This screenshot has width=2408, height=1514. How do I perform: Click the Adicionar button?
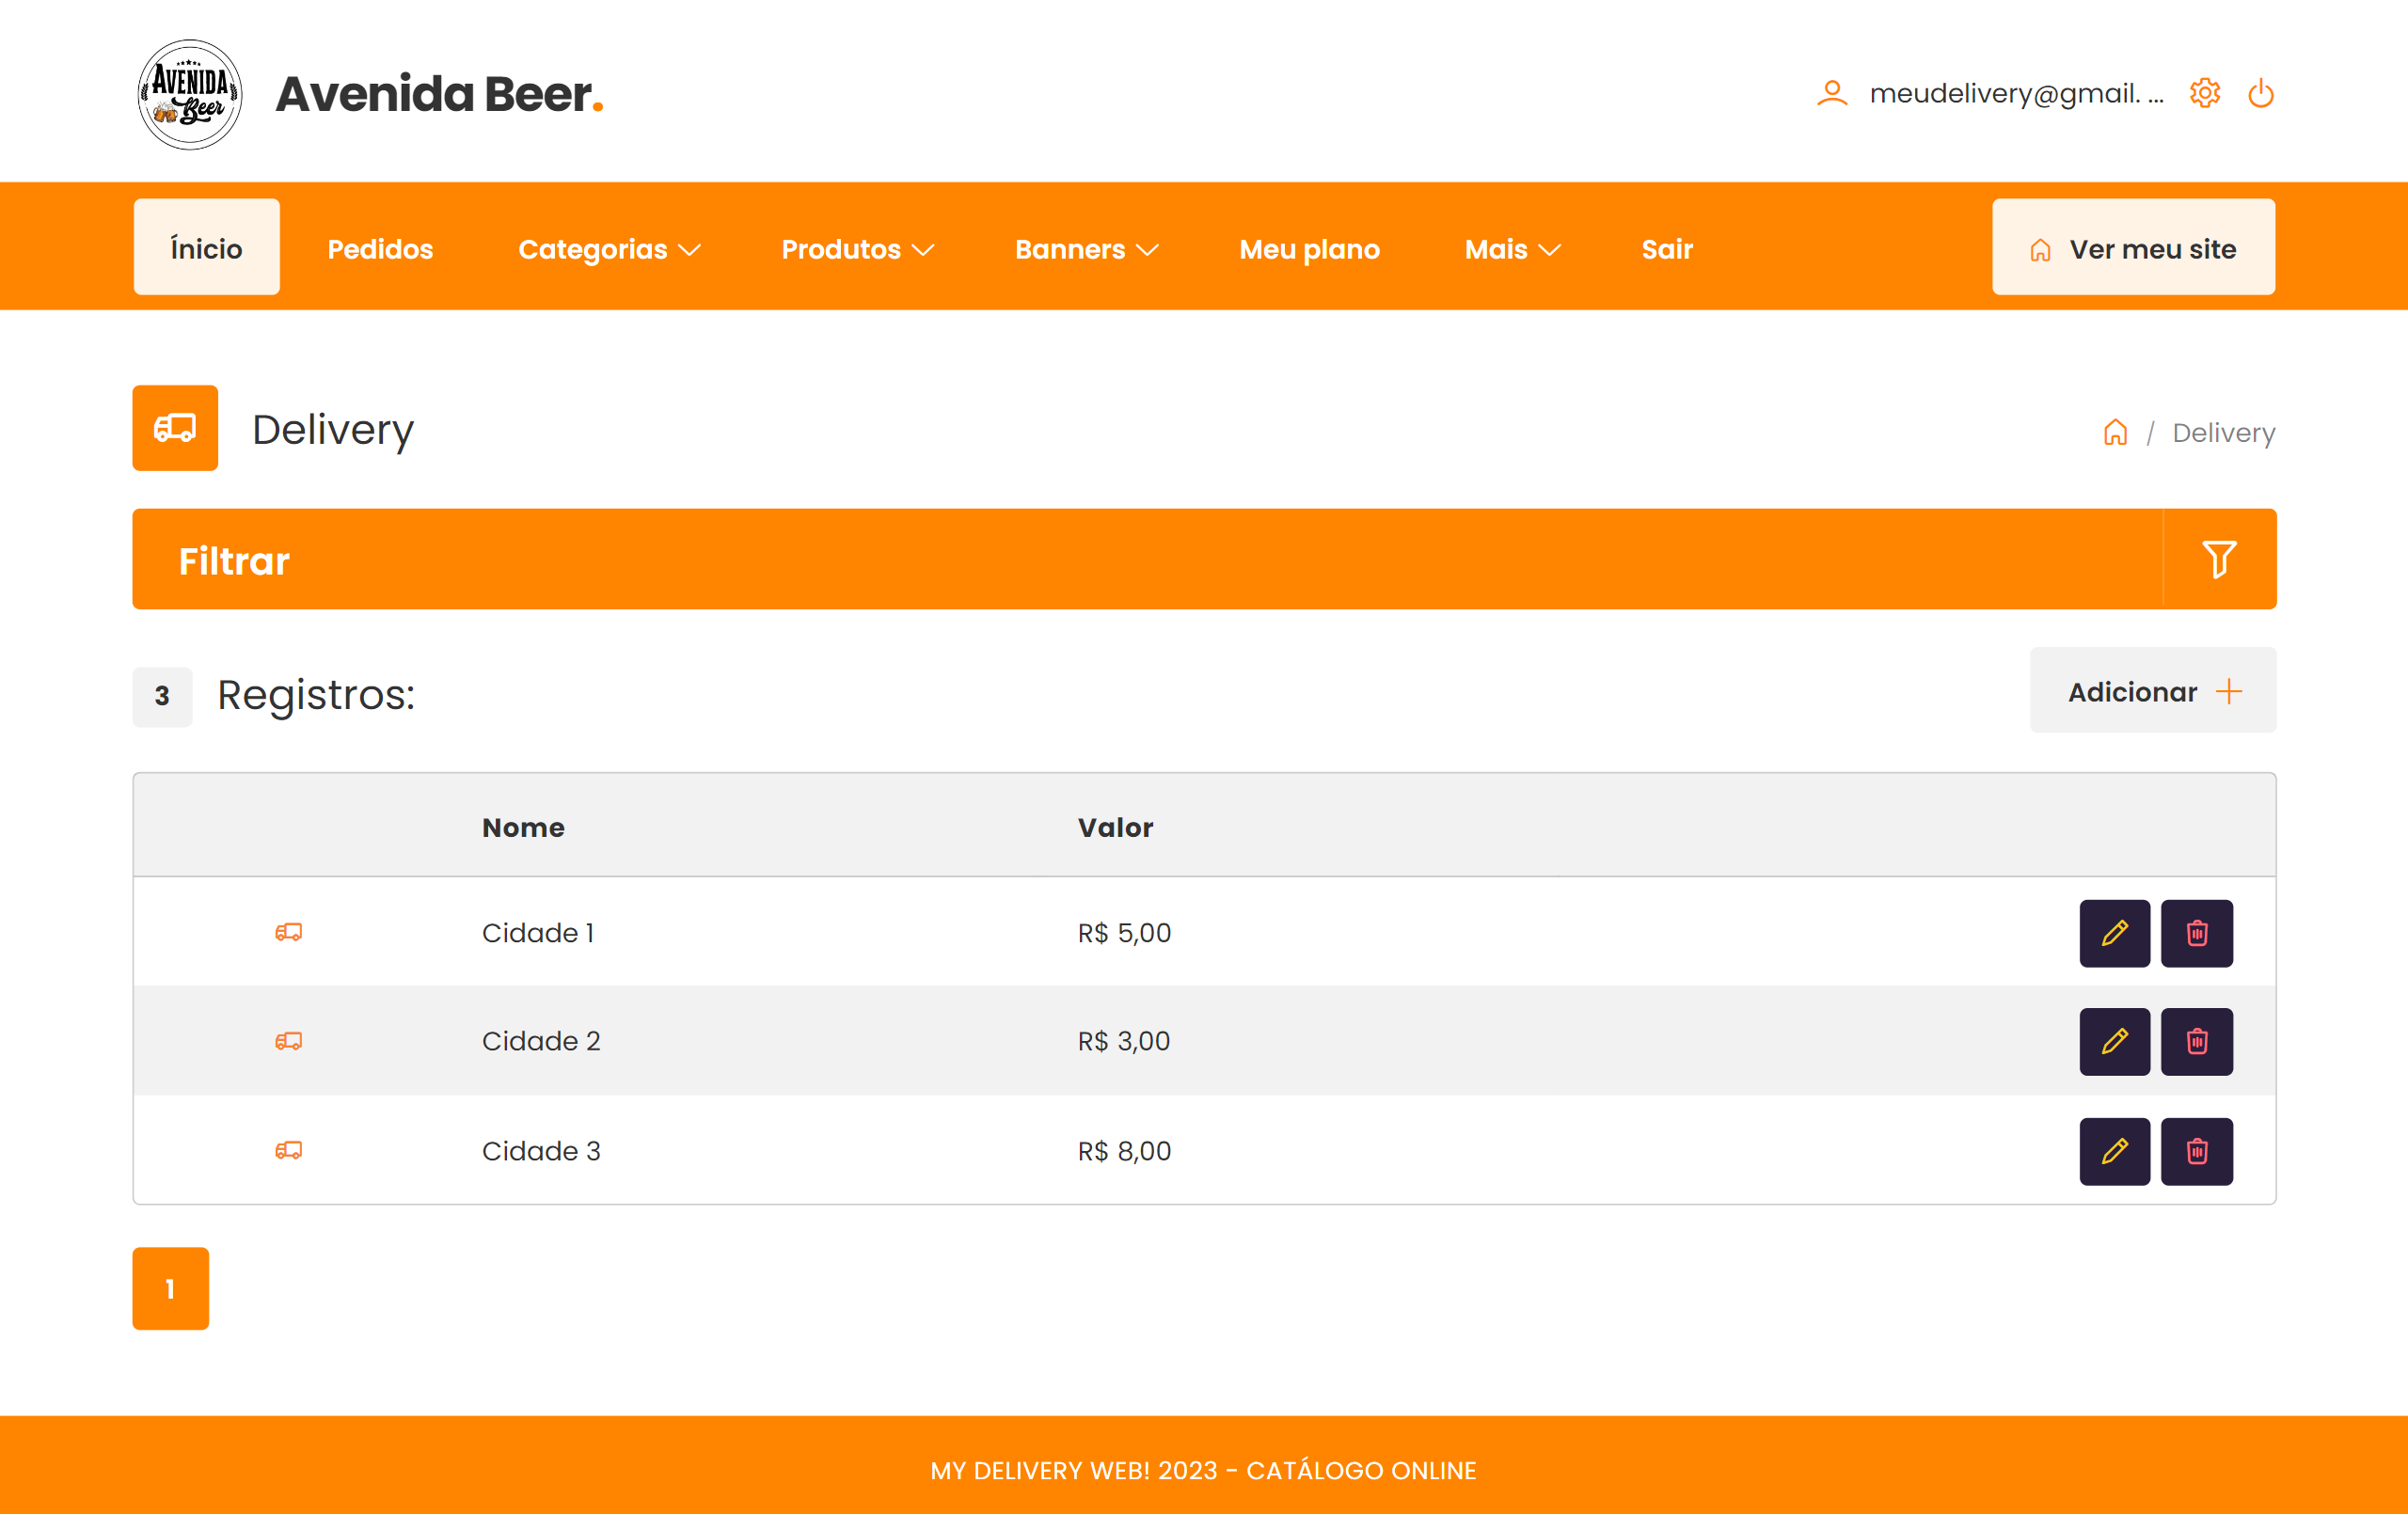tap(2152, 691)
